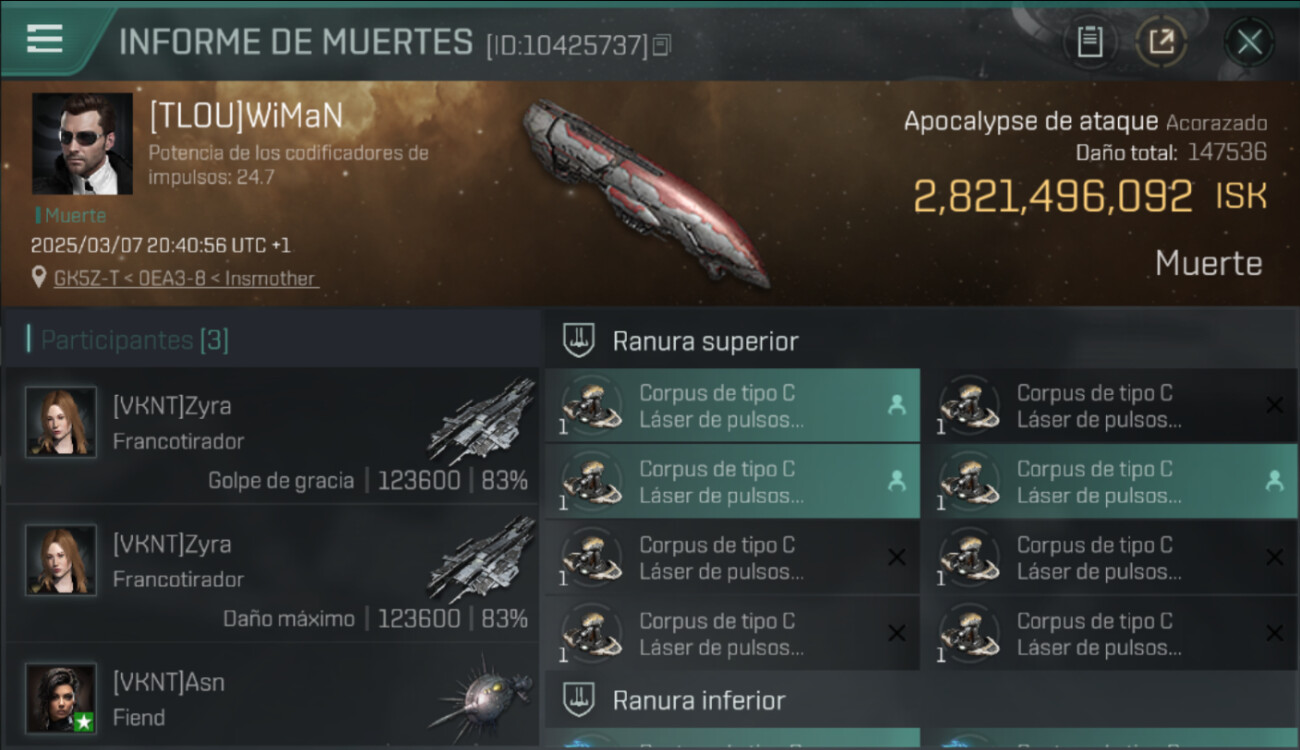The width and height of the screenshot is (1300, 750).
Task: Click the share export icon
Action: pos(1161,42)
